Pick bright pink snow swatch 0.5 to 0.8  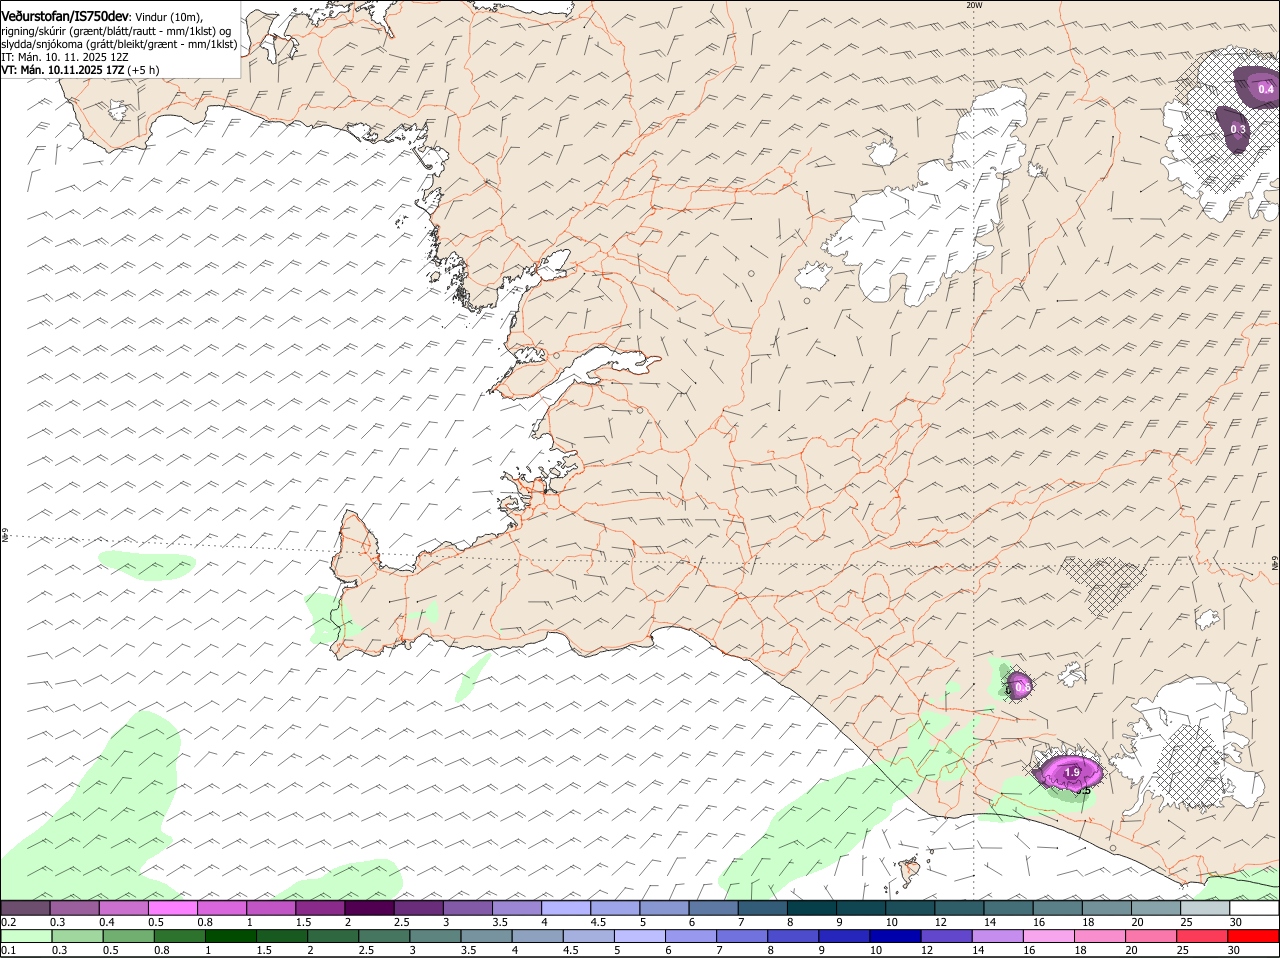pyautogui.click(x=174, y=908)
